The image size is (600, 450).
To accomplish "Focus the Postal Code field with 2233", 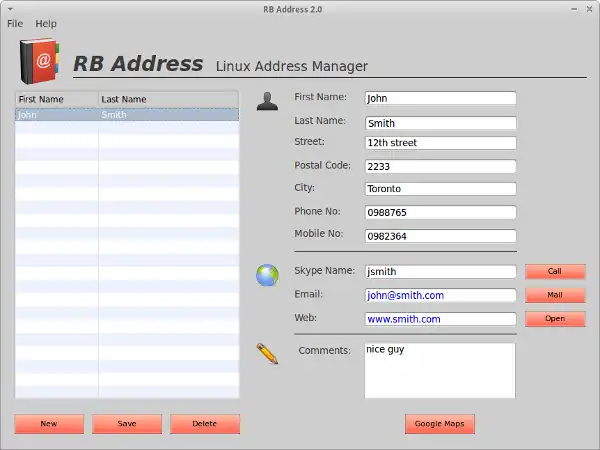I will pos(440,166).
